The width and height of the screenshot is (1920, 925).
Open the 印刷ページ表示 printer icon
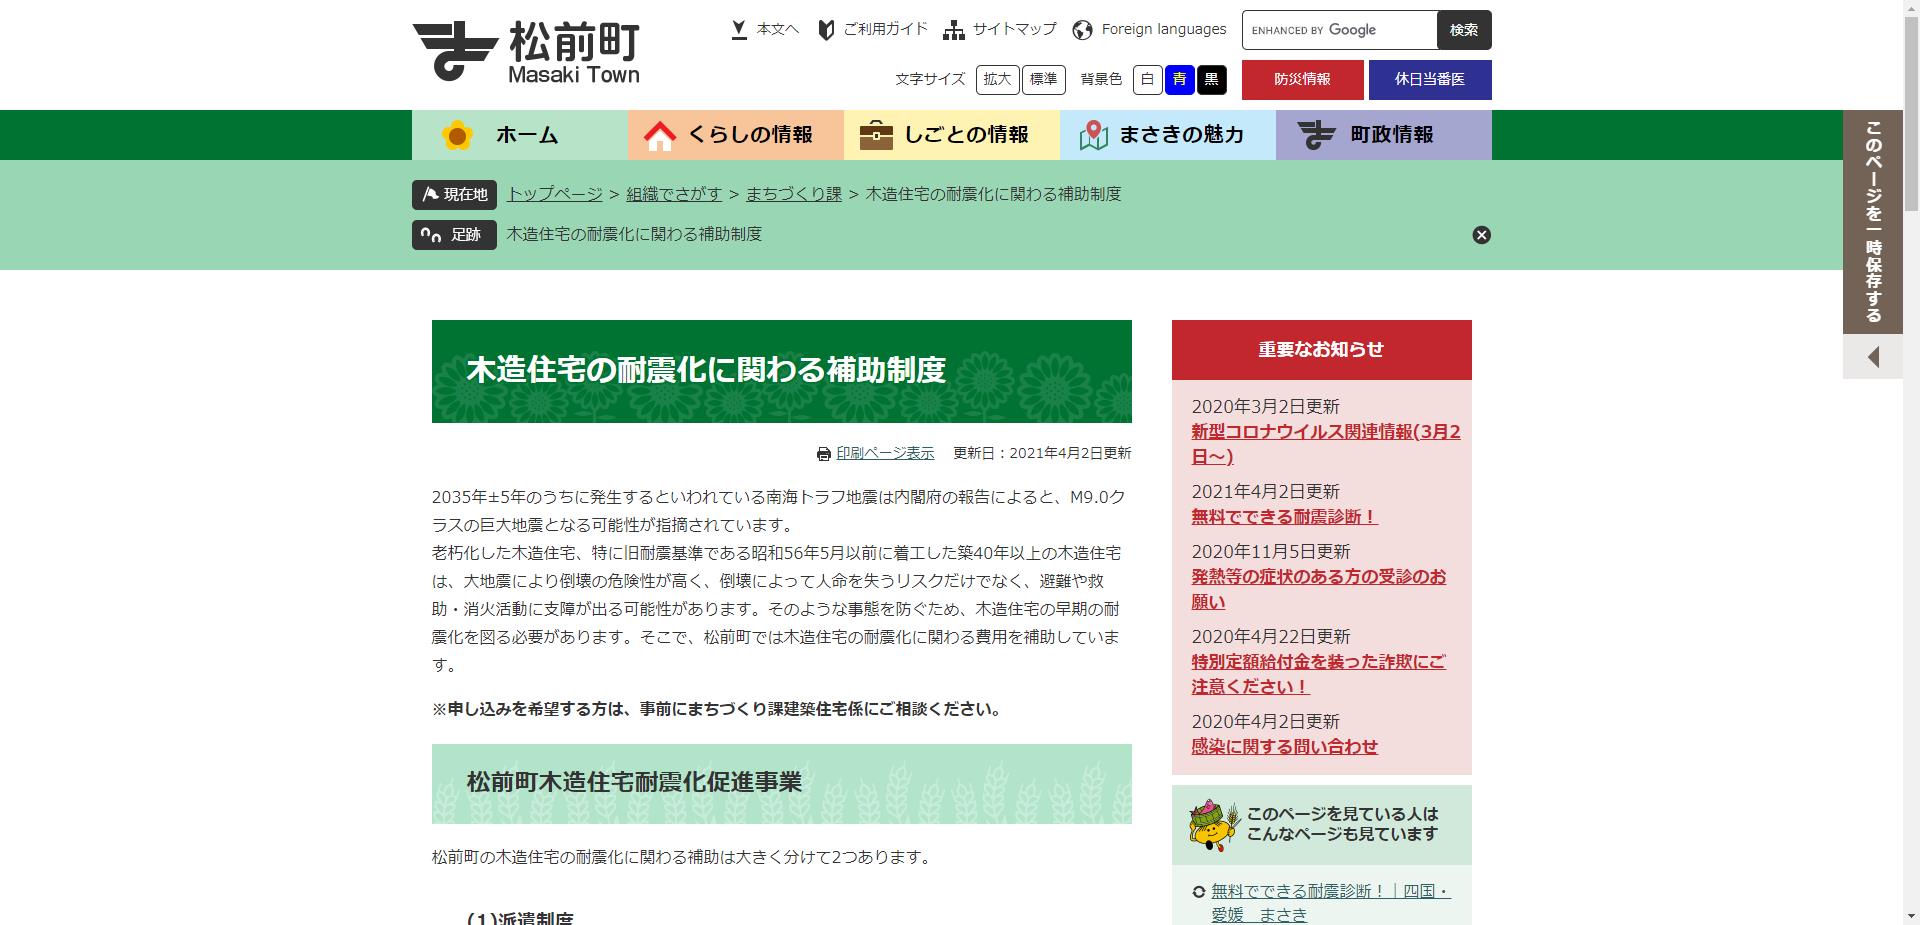pyautogui.click(x=823, y=452)
